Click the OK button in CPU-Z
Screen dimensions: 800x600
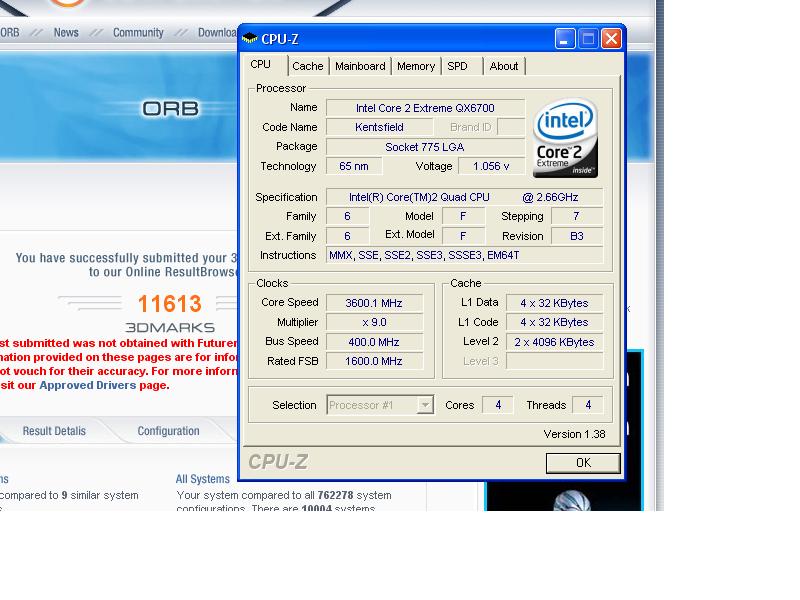(x=583, y=463)
